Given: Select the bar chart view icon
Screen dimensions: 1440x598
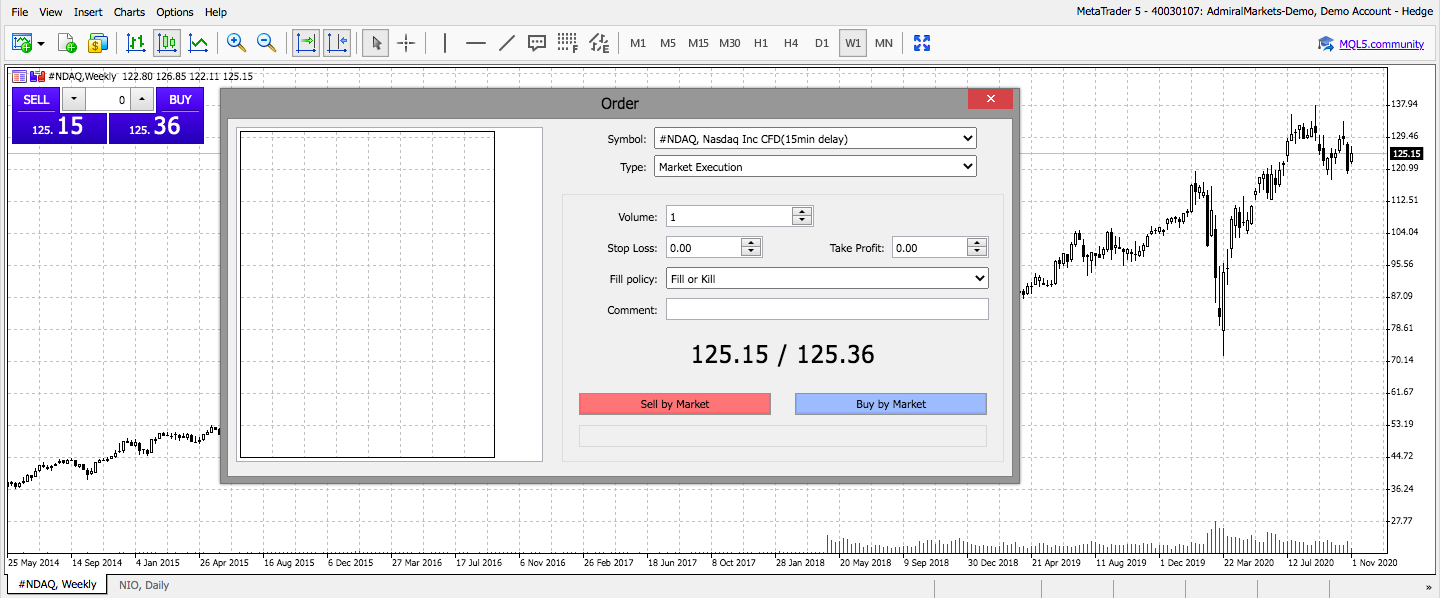Looking at the screenshot, I should (x=136, y=43).
